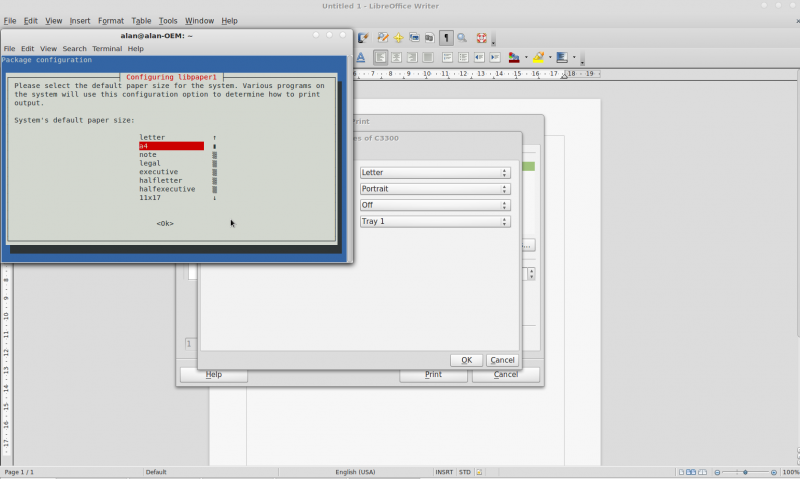Click OK in the C3300 properties dialog

click(466, 360)
